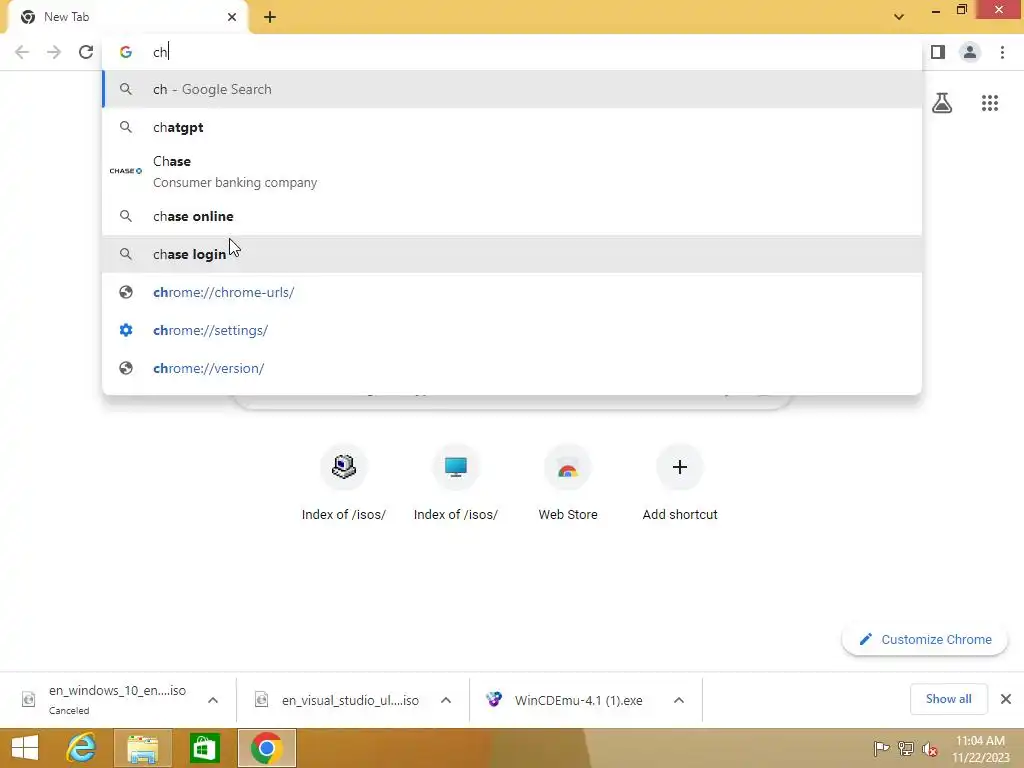1024x768 pixels.
Task: Choose the Chase consumer banking suggestion
Action: point(512,171)
